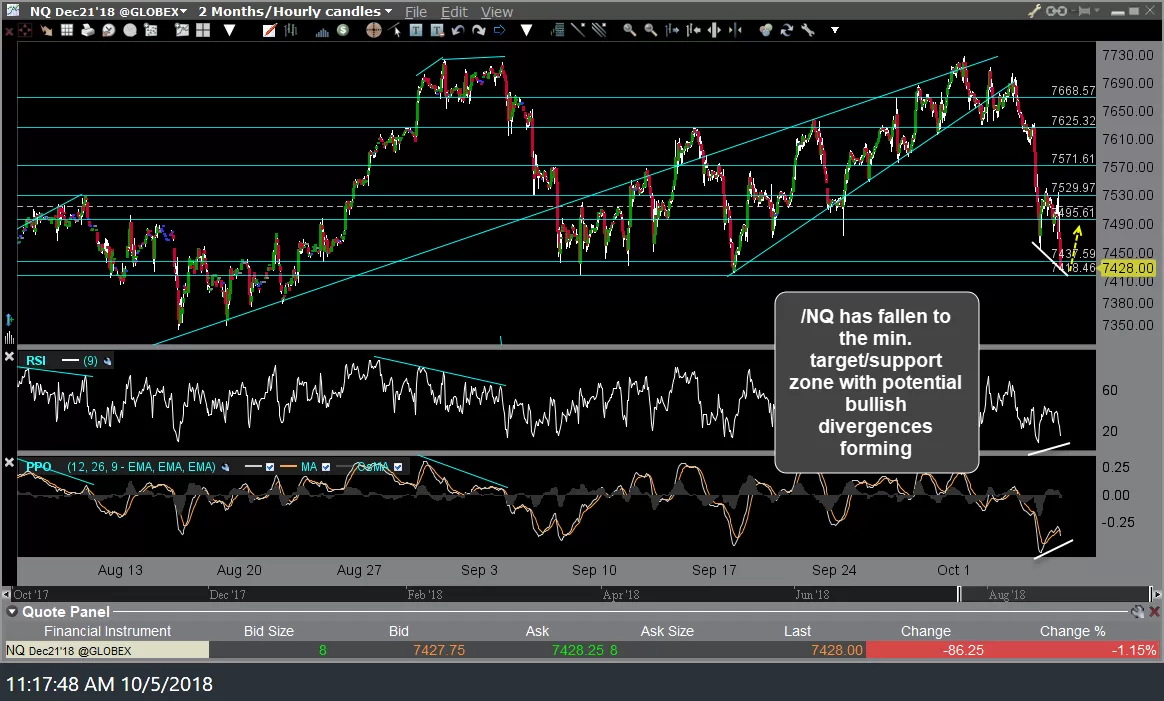
Task: Open RSI indicator settings wrench
Action: (108, 361)
